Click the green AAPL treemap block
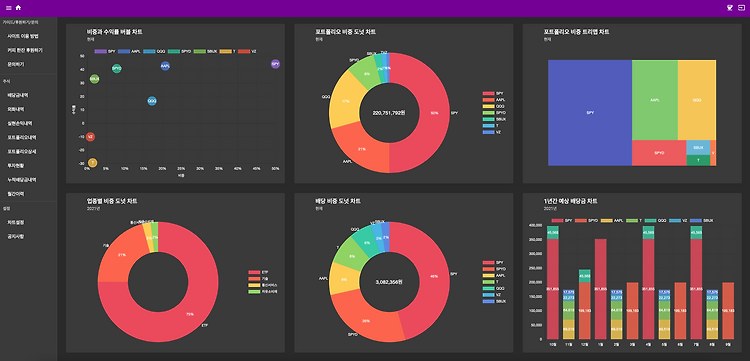The width and height of the screenshot is (750, 361). coord(654,100)
